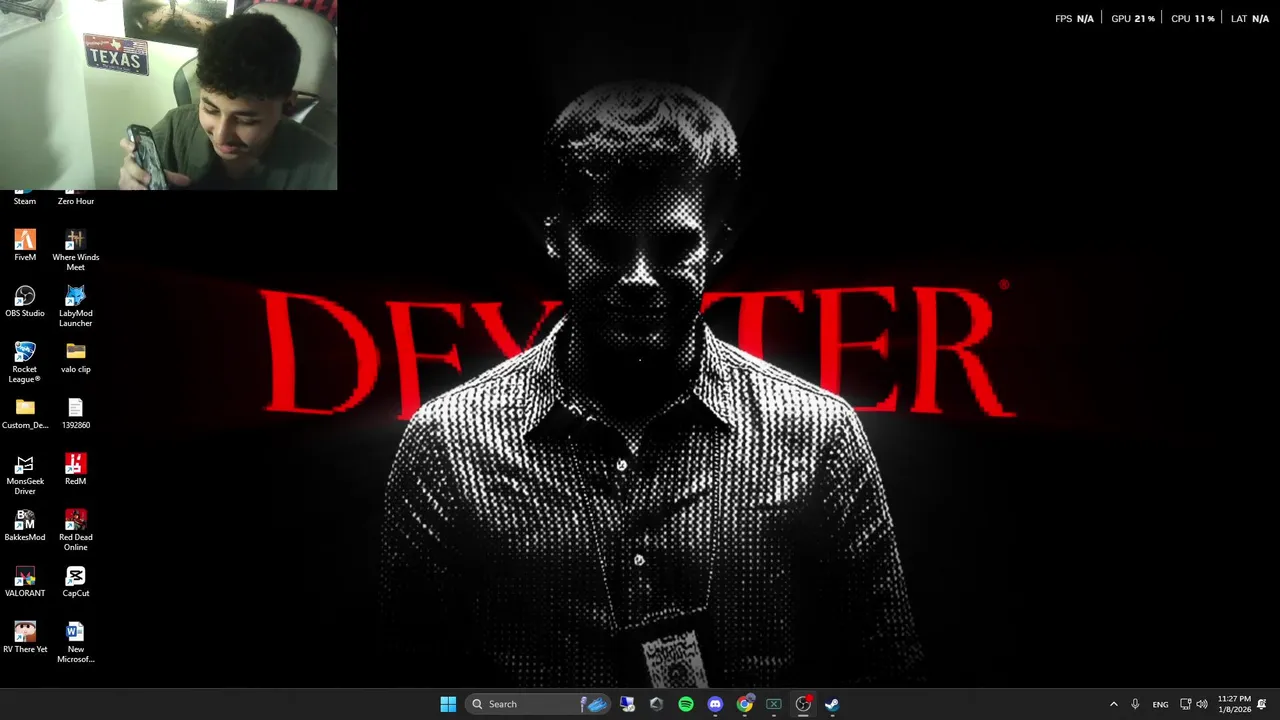Select the CapCut desktop icon
The image size is (1280, 720).
pyautogui.click(x=76, y=582)
